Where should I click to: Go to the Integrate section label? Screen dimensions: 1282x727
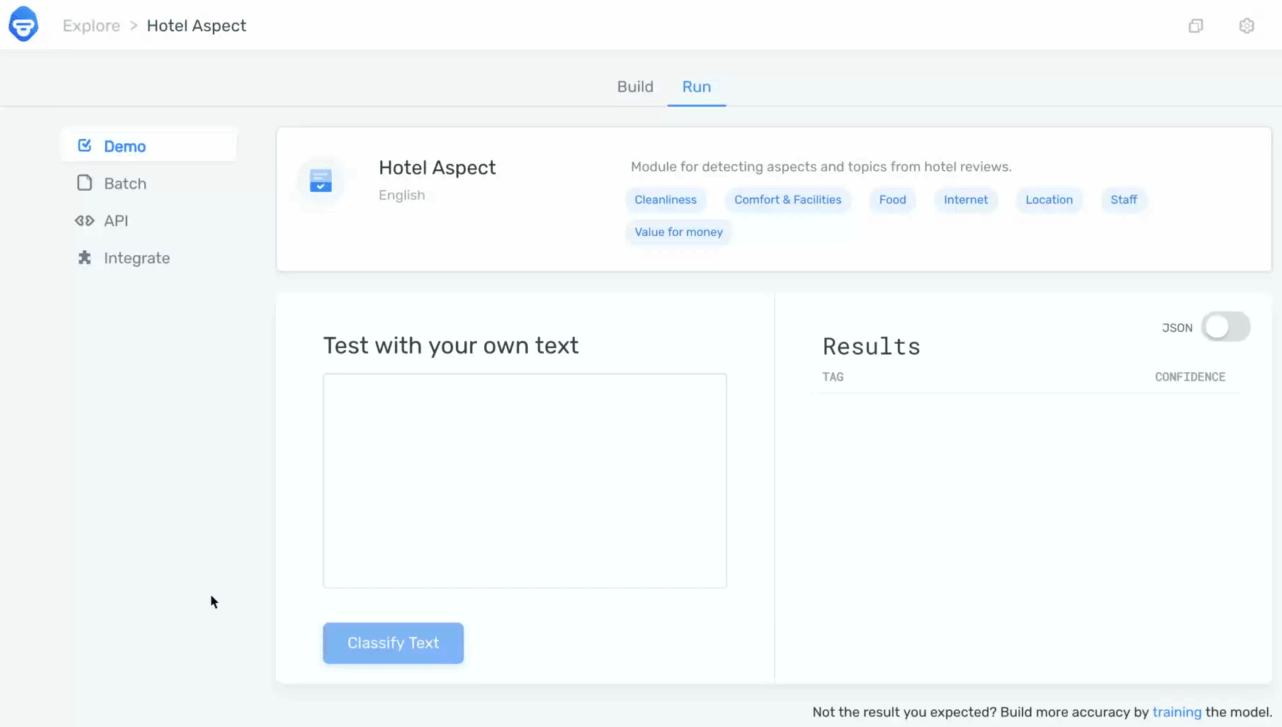137,258
